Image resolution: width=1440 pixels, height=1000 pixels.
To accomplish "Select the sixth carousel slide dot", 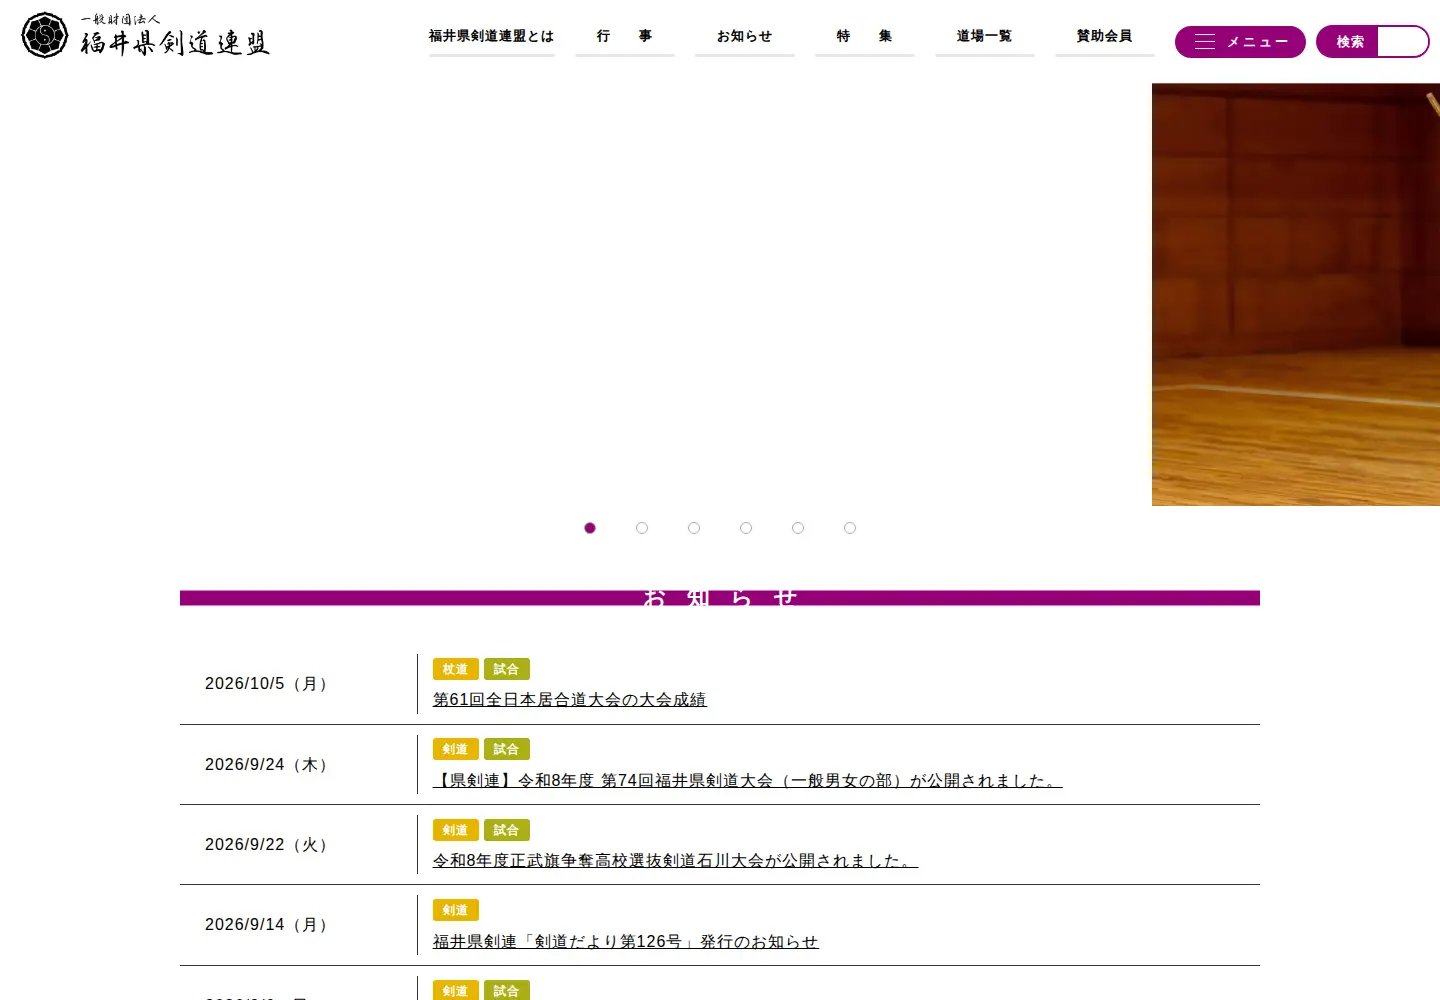I will pyautogui.click(x=850, y=528).
